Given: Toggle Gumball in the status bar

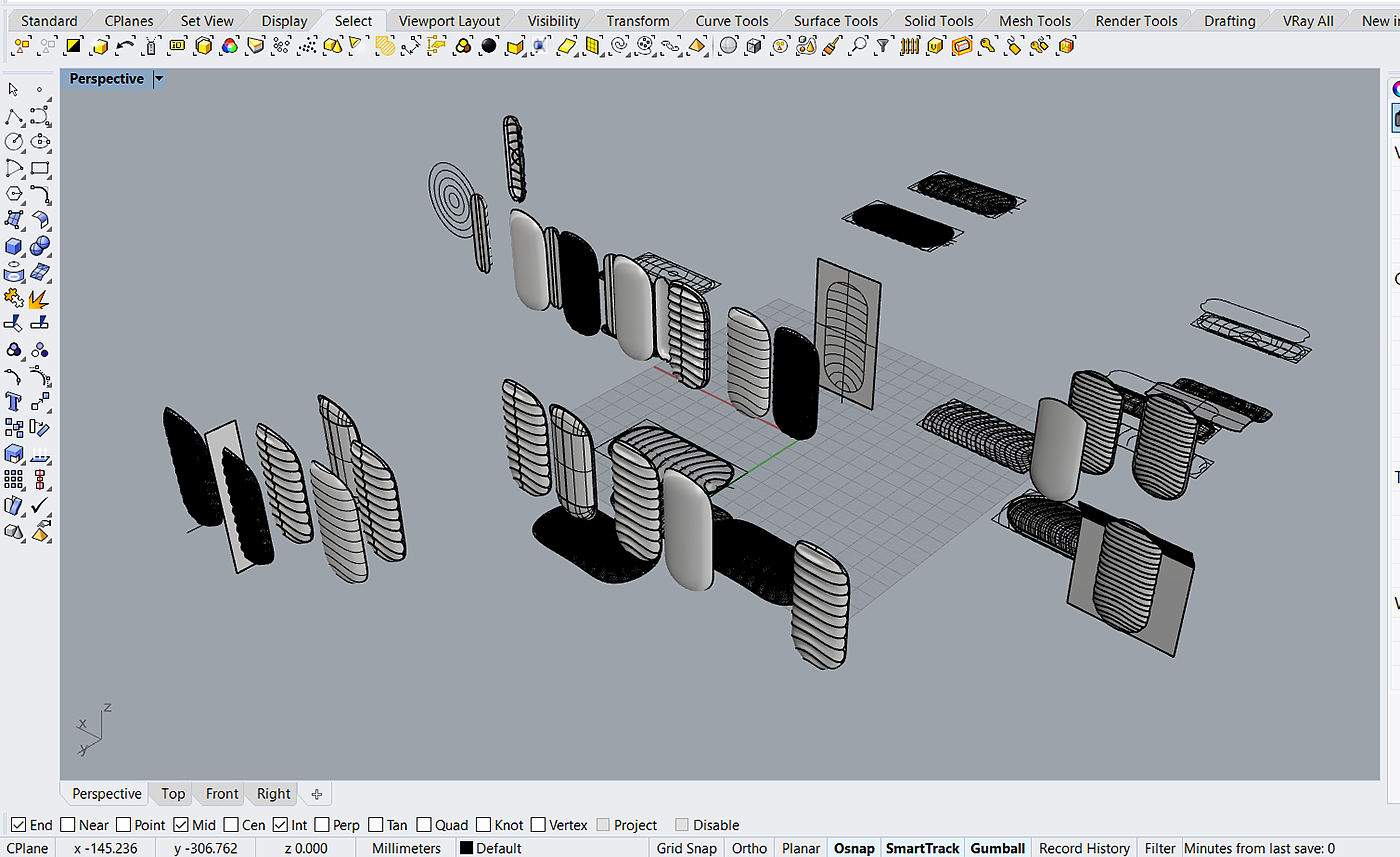Looking at the screenshot, I should point(997,848).
